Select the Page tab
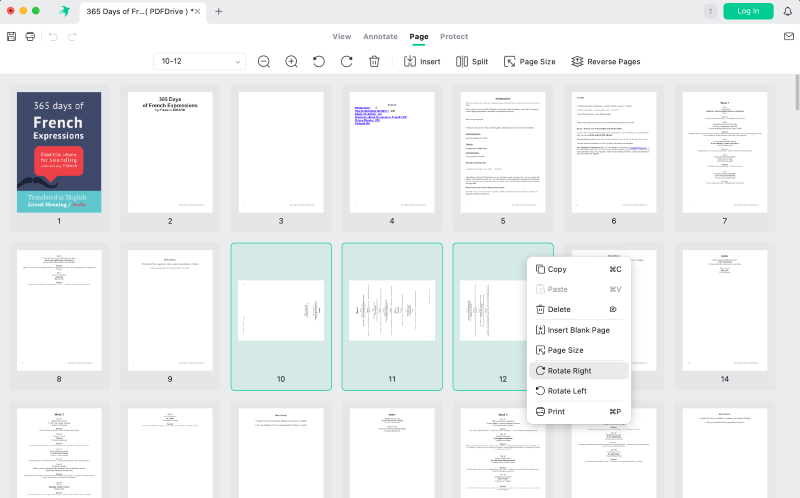The height and width of the screenshot is (498, 800). (419, 36)
